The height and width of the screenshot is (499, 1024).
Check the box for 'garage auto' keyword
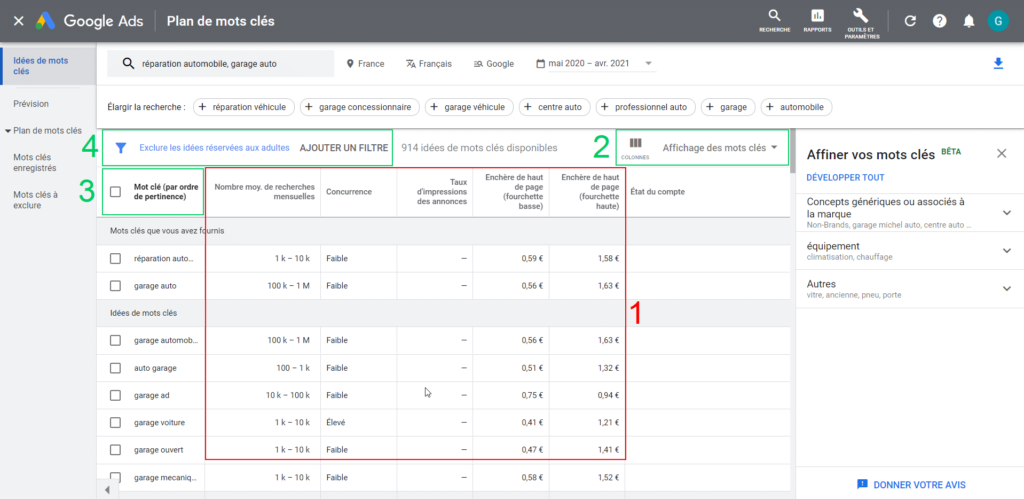(116, 285)
